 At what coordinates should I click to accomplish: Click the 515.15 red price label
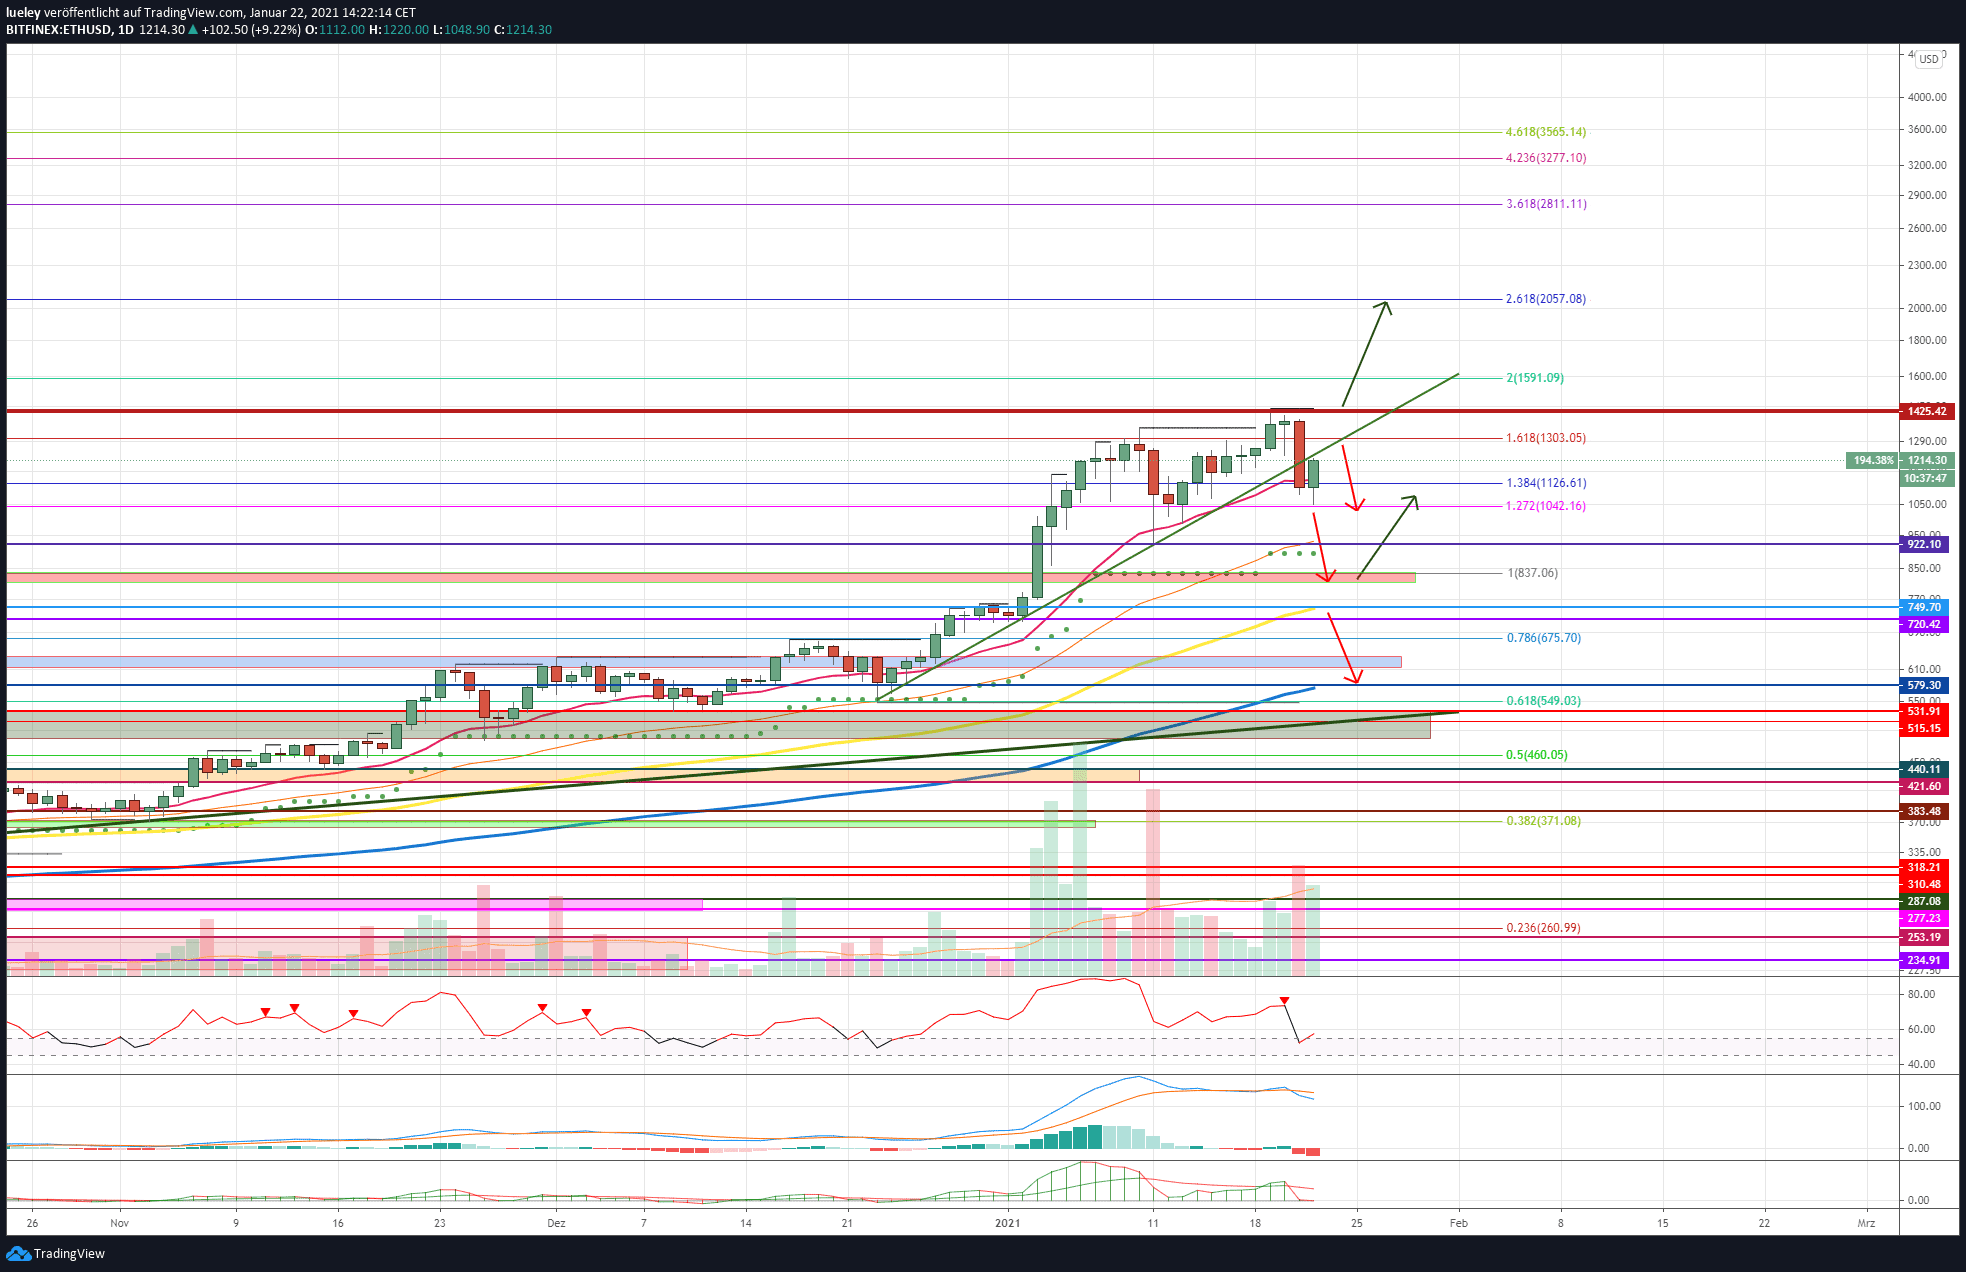(1926, 728)
